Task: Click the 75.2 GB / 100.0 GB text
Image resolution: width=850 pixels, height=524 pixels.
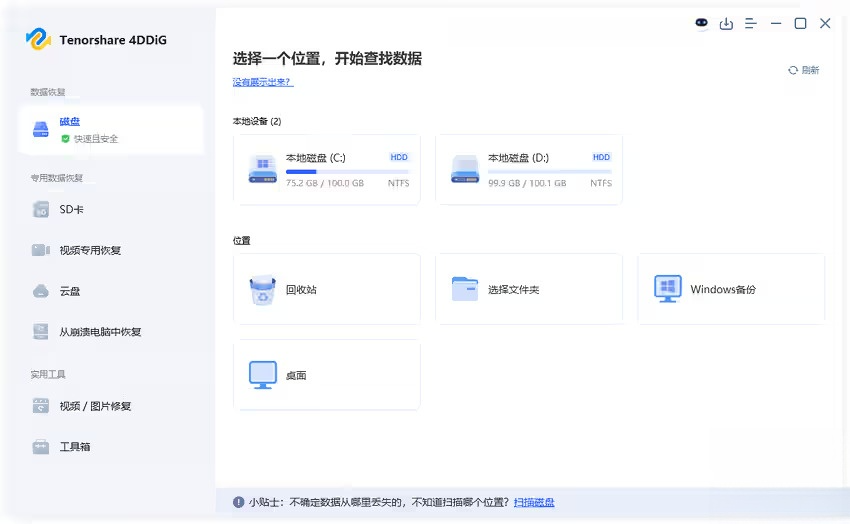Action: tap(325, 183)
